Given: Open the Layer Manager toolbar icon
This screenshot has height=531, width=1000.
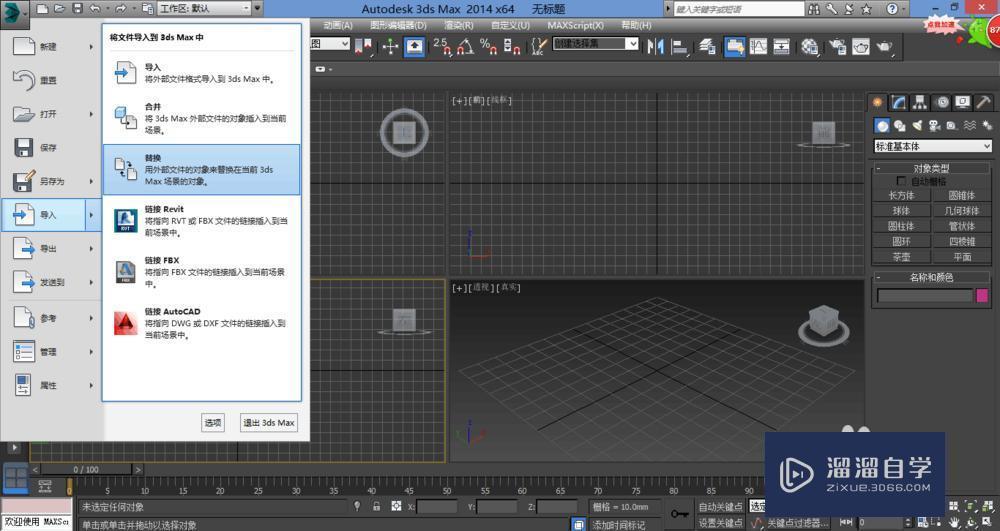Looking at the screenshot, I should (x=707, y=47).
